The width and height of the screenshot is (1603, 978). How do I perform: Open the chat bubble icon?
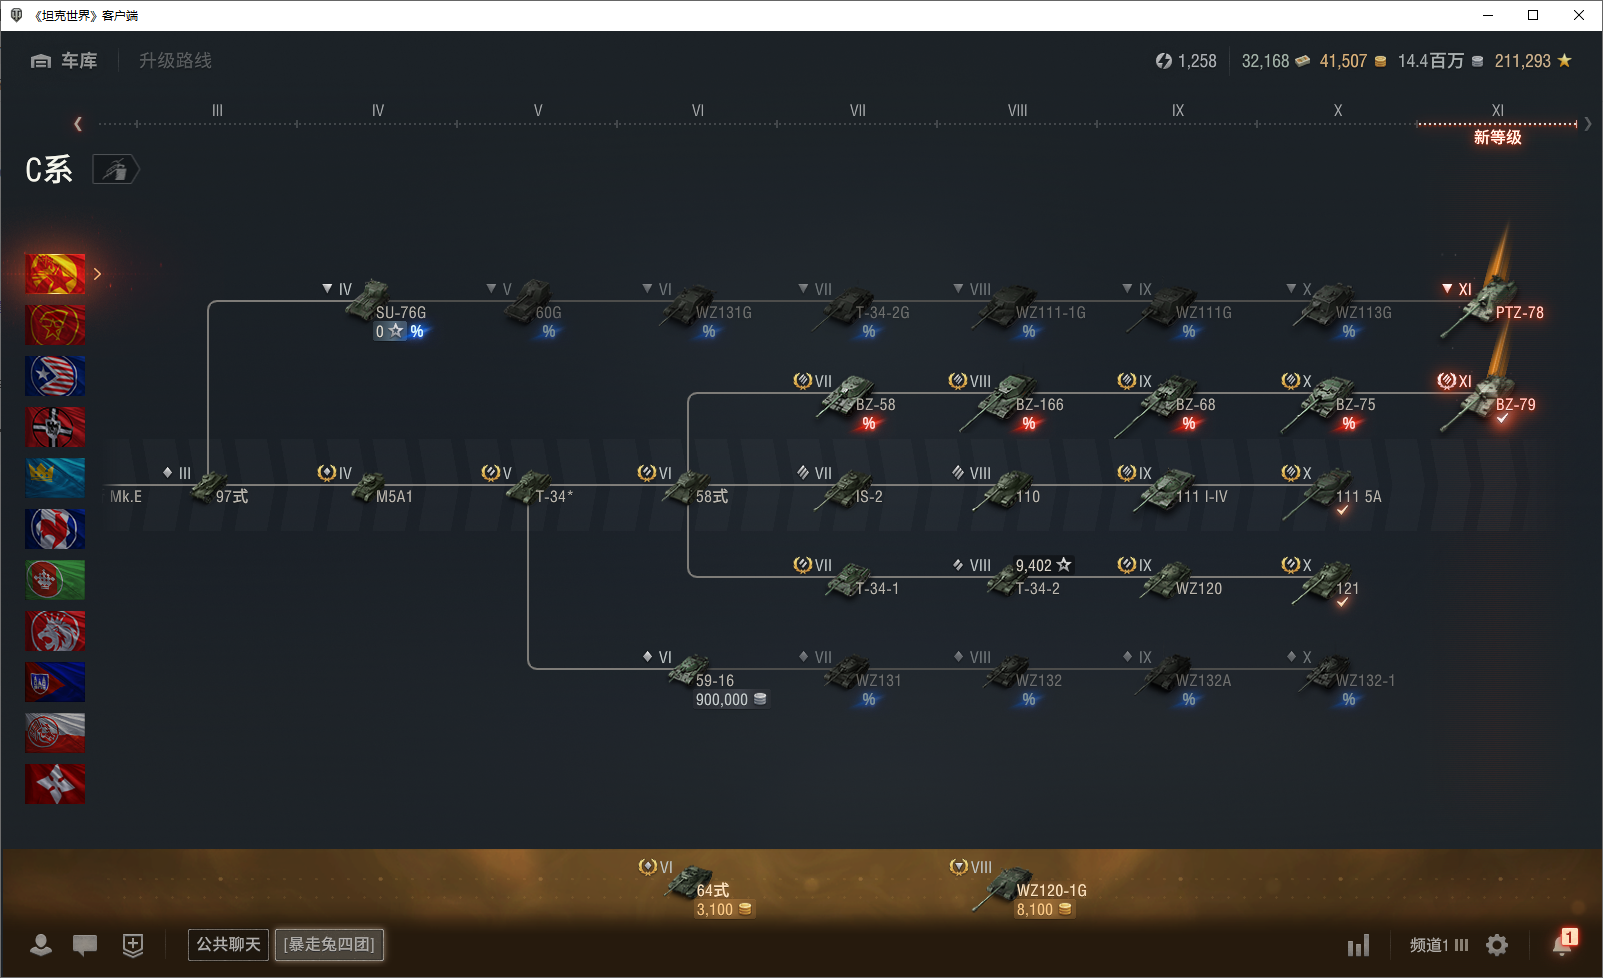[85, 945]
